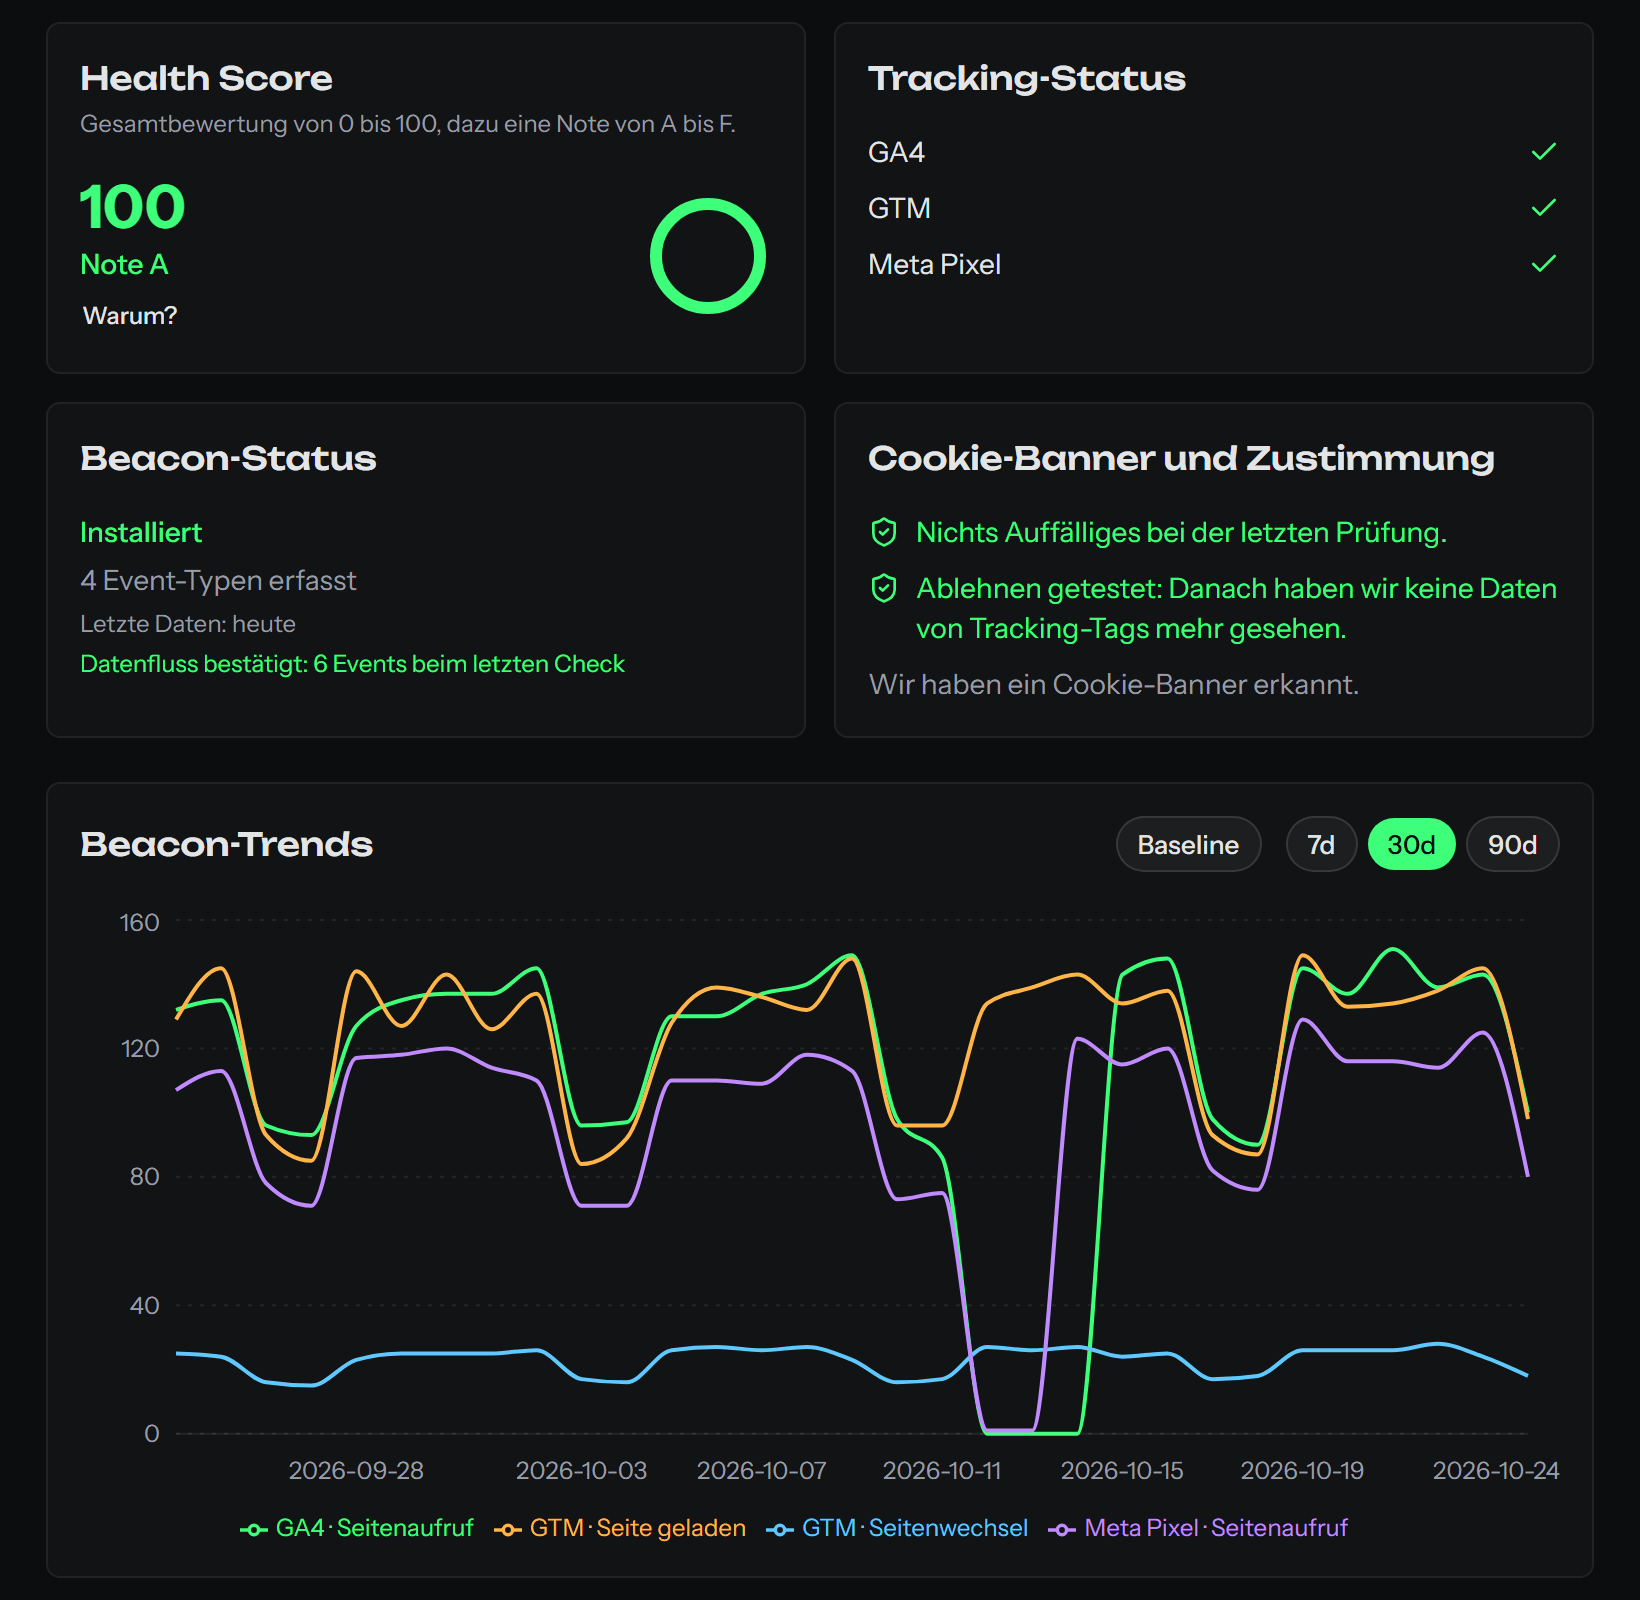Select the 30d time range
This screenshot has height=1600, width=1640.
tap(1411, 844)
